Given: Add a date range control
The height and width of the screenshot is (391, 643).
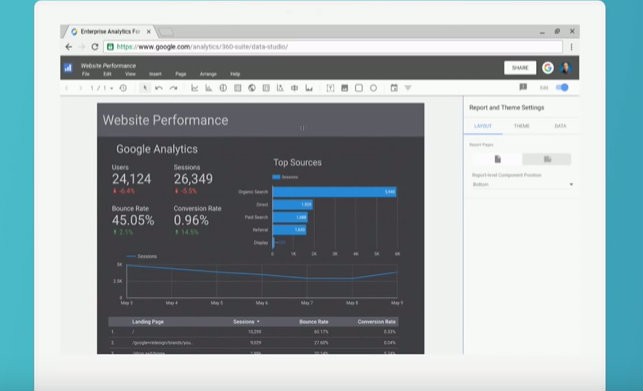Looking at the screenshot, I should tap(394, 88).
